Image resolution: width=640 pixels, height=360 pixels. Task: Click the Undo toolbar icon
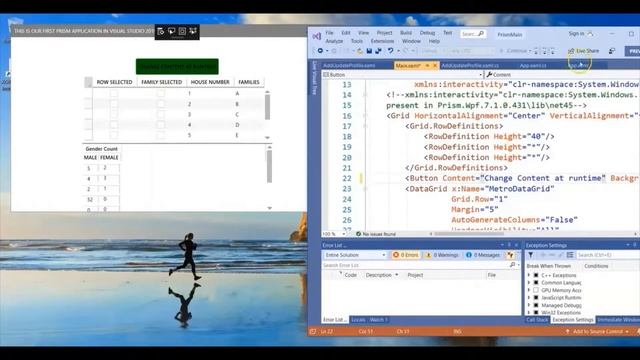[391, 51]
